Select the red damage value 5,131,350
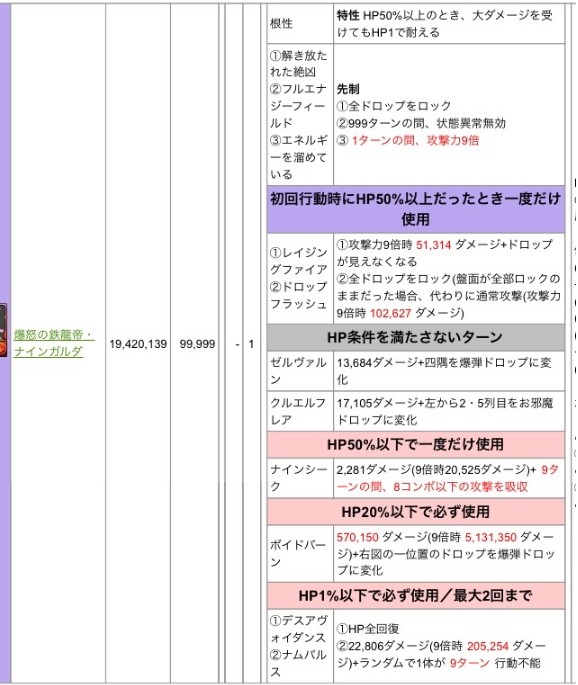Image resolution: width=578 pixels, height=685 pixels. [x=491, y=537]
